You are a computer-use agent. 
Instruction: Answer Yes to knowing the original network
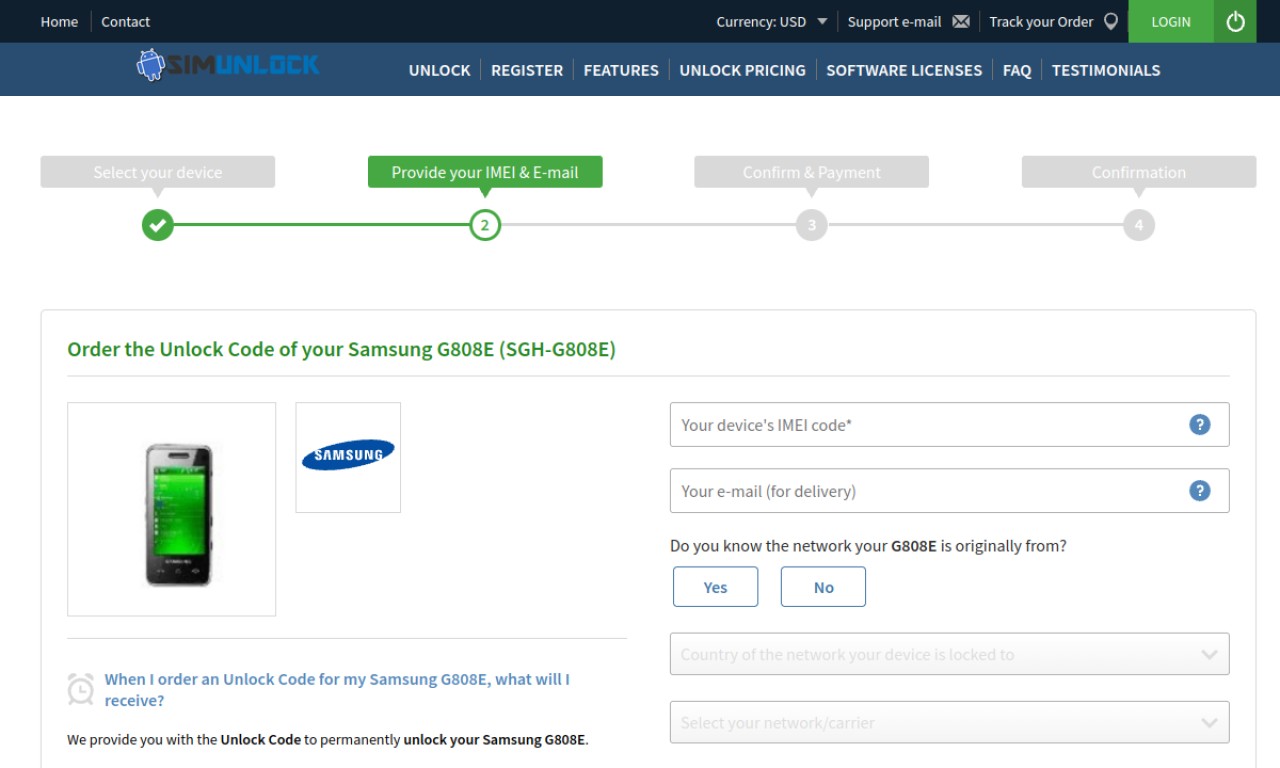(715, 587)
